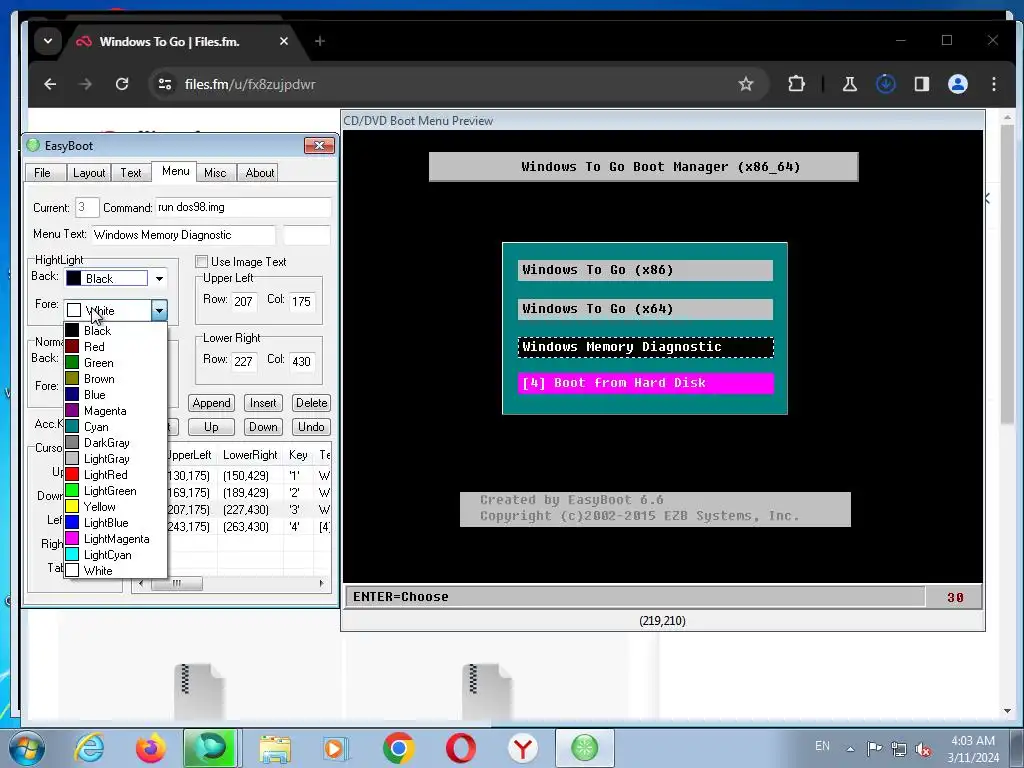Open Windows Explorer folder on taskbar
This screenshot has width=1024, height=768.
click(275, 748)
